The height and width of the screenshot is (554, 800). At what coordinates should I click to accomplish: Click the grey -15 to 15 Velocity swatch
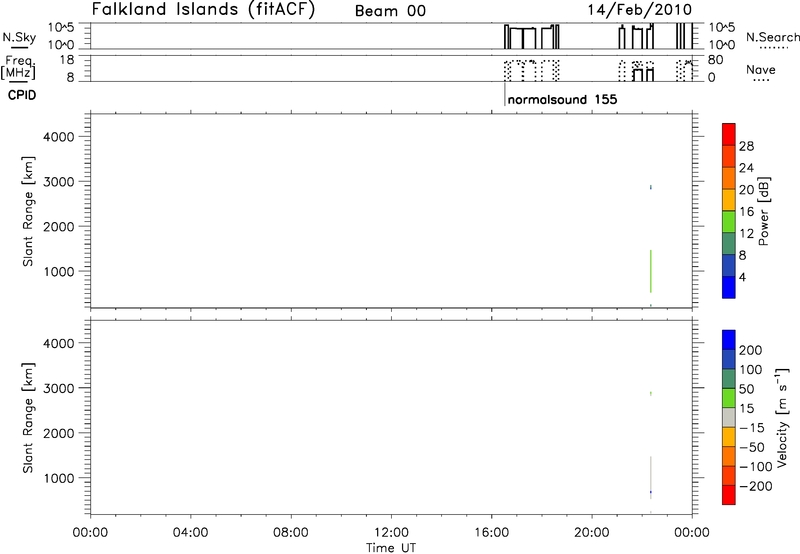tap(729, 418)
